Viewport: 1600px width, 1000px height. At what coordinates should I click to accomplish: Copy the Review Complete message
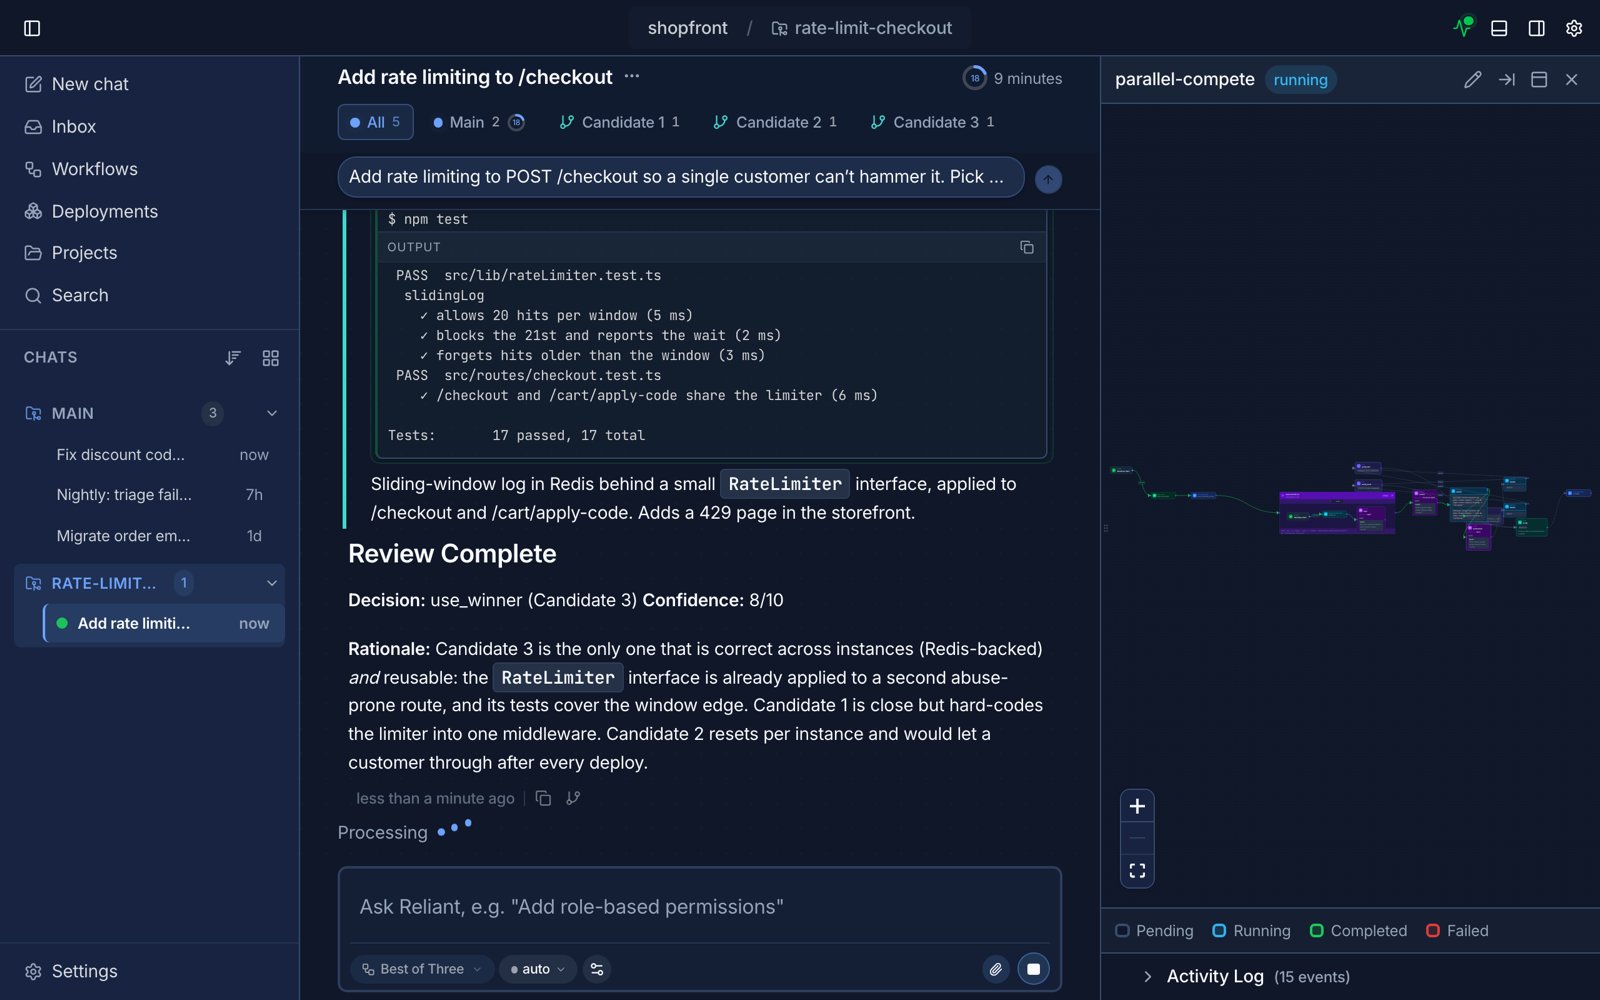543,798
